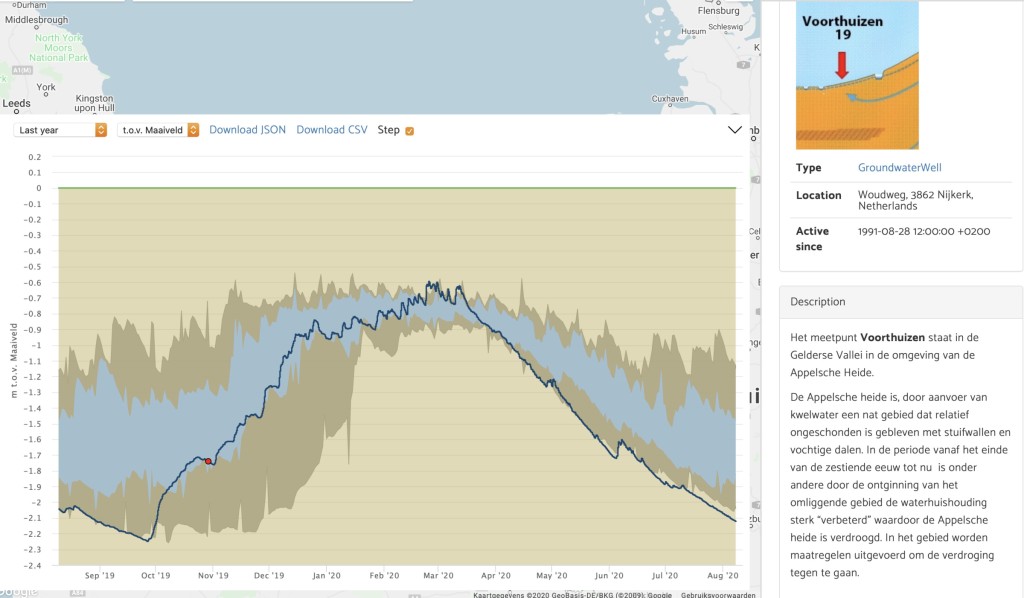Click the Description panel header
The image size is (1024, 598).
[901, 302]
